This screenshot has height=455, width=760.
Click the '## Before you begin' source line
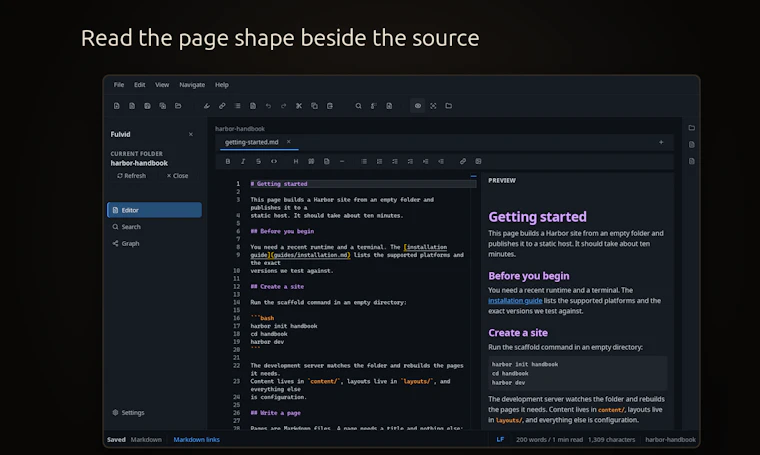tap(282, 231)
